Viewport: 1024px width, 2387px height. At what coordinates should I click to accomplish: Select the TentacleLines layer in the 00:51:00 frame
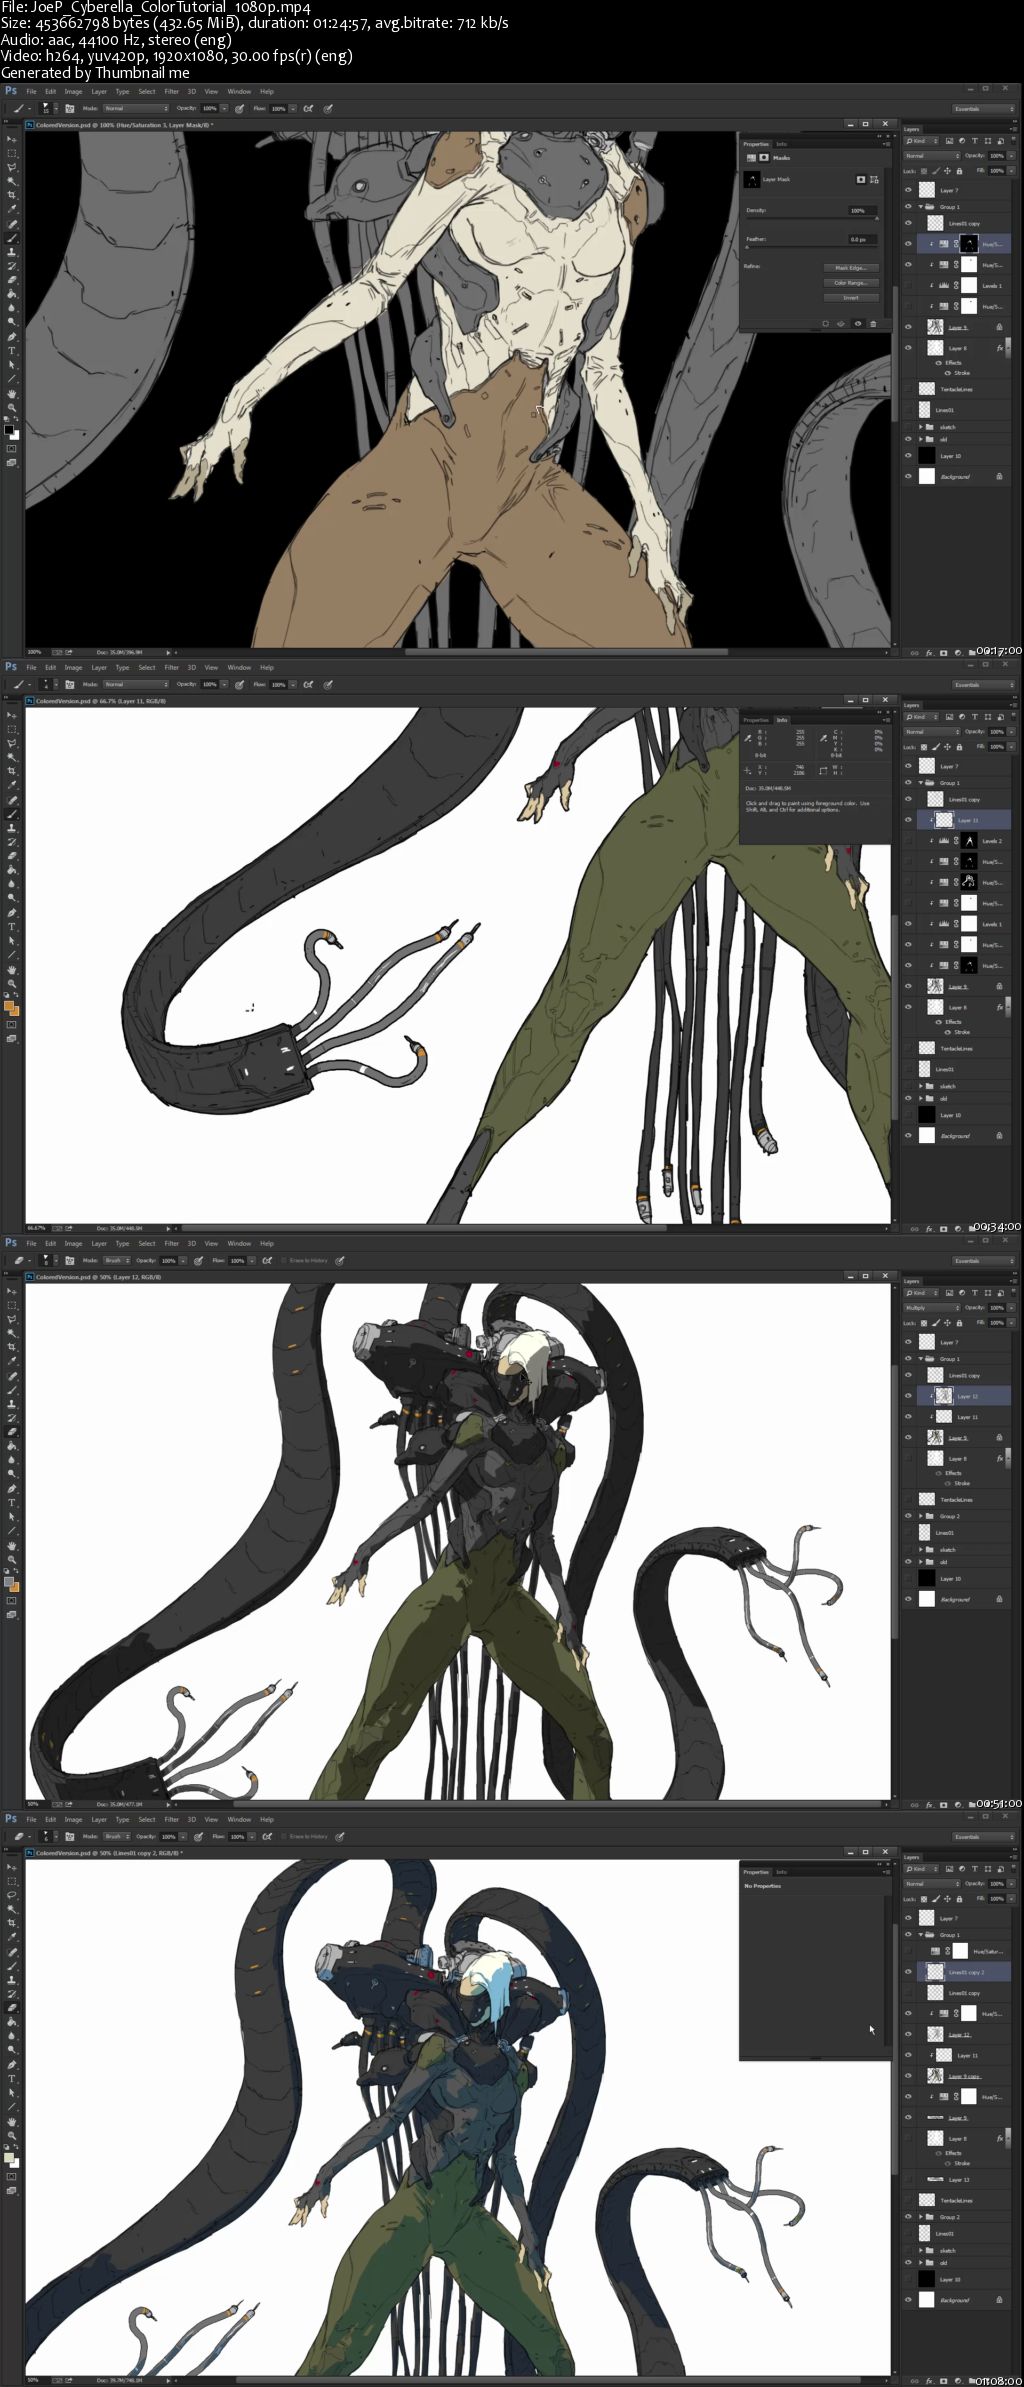[958, 1500]
